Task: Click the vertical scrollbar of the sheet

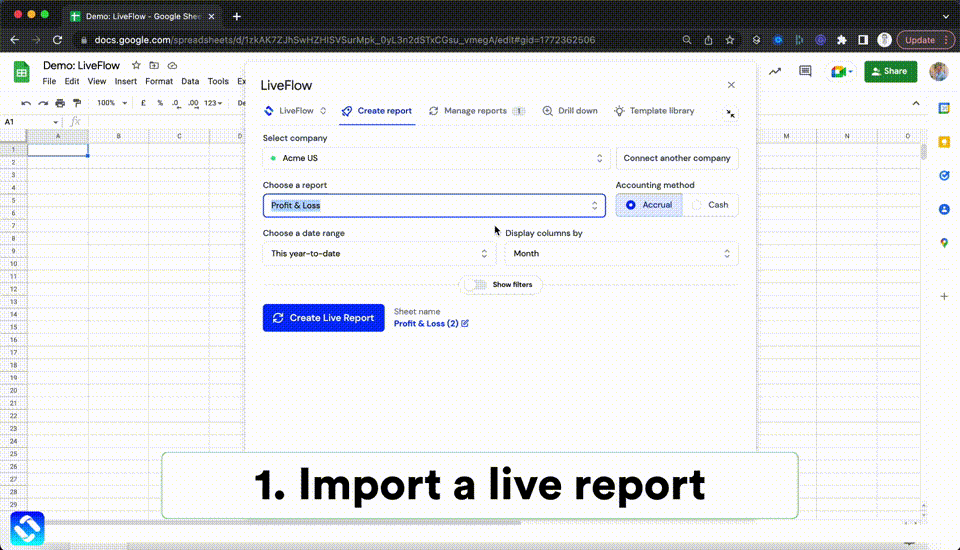Action: click(x=923, y=150)
